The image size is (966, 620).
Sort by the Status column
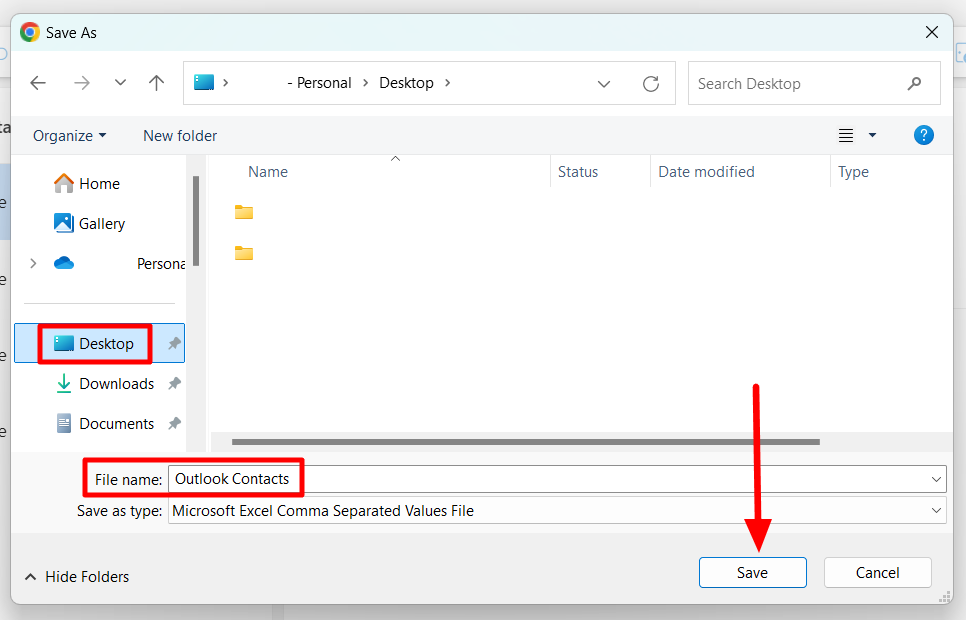[578, 172]
